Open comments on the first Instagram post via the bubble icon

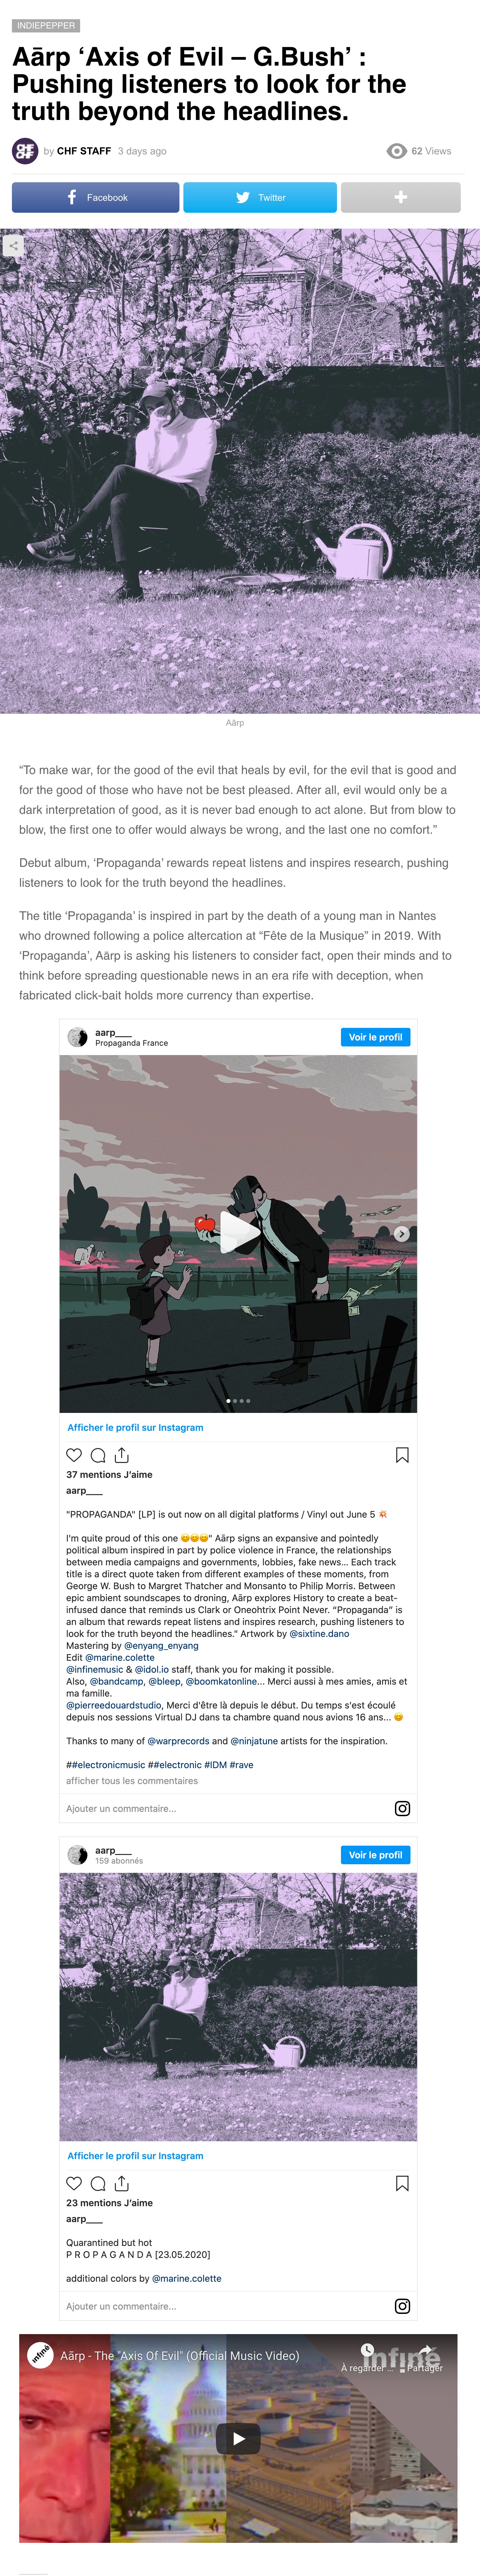click(98, 1455)
